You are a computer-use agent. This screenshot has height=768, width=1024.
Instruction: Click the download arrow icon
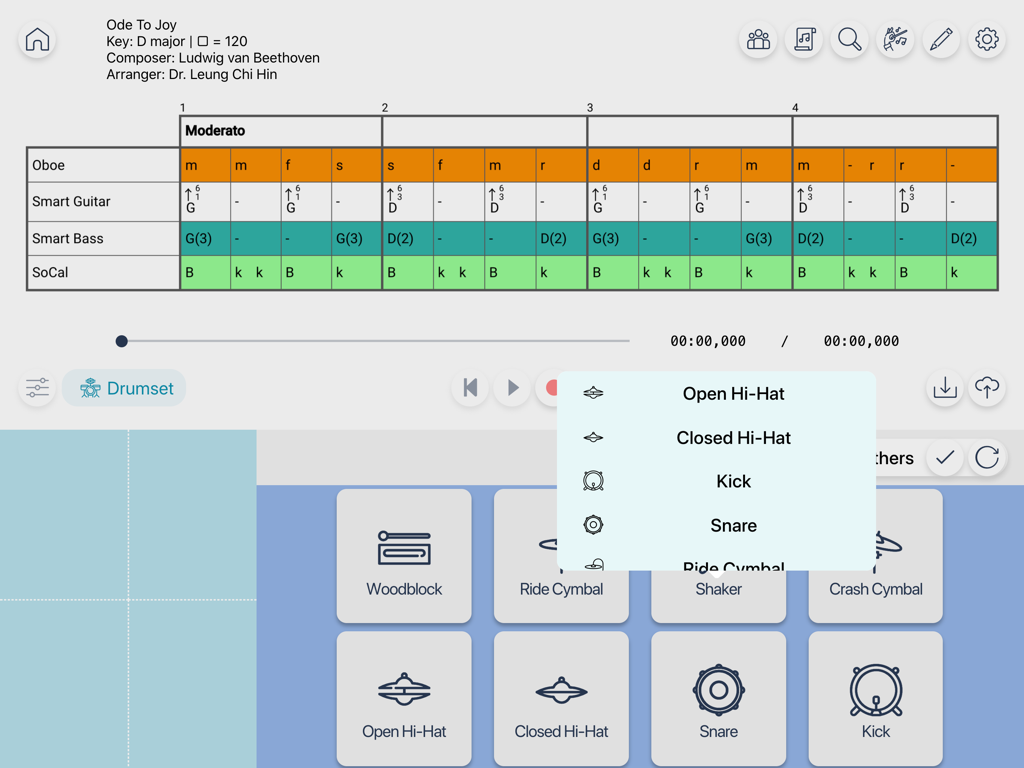(x=945, y=388)
